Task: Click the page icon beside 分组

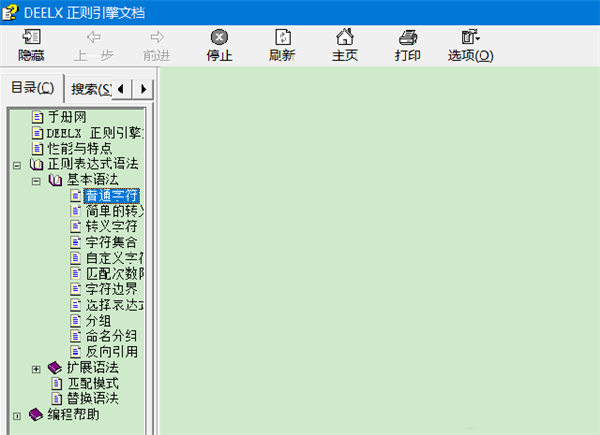Action: [x=76, y=321]
